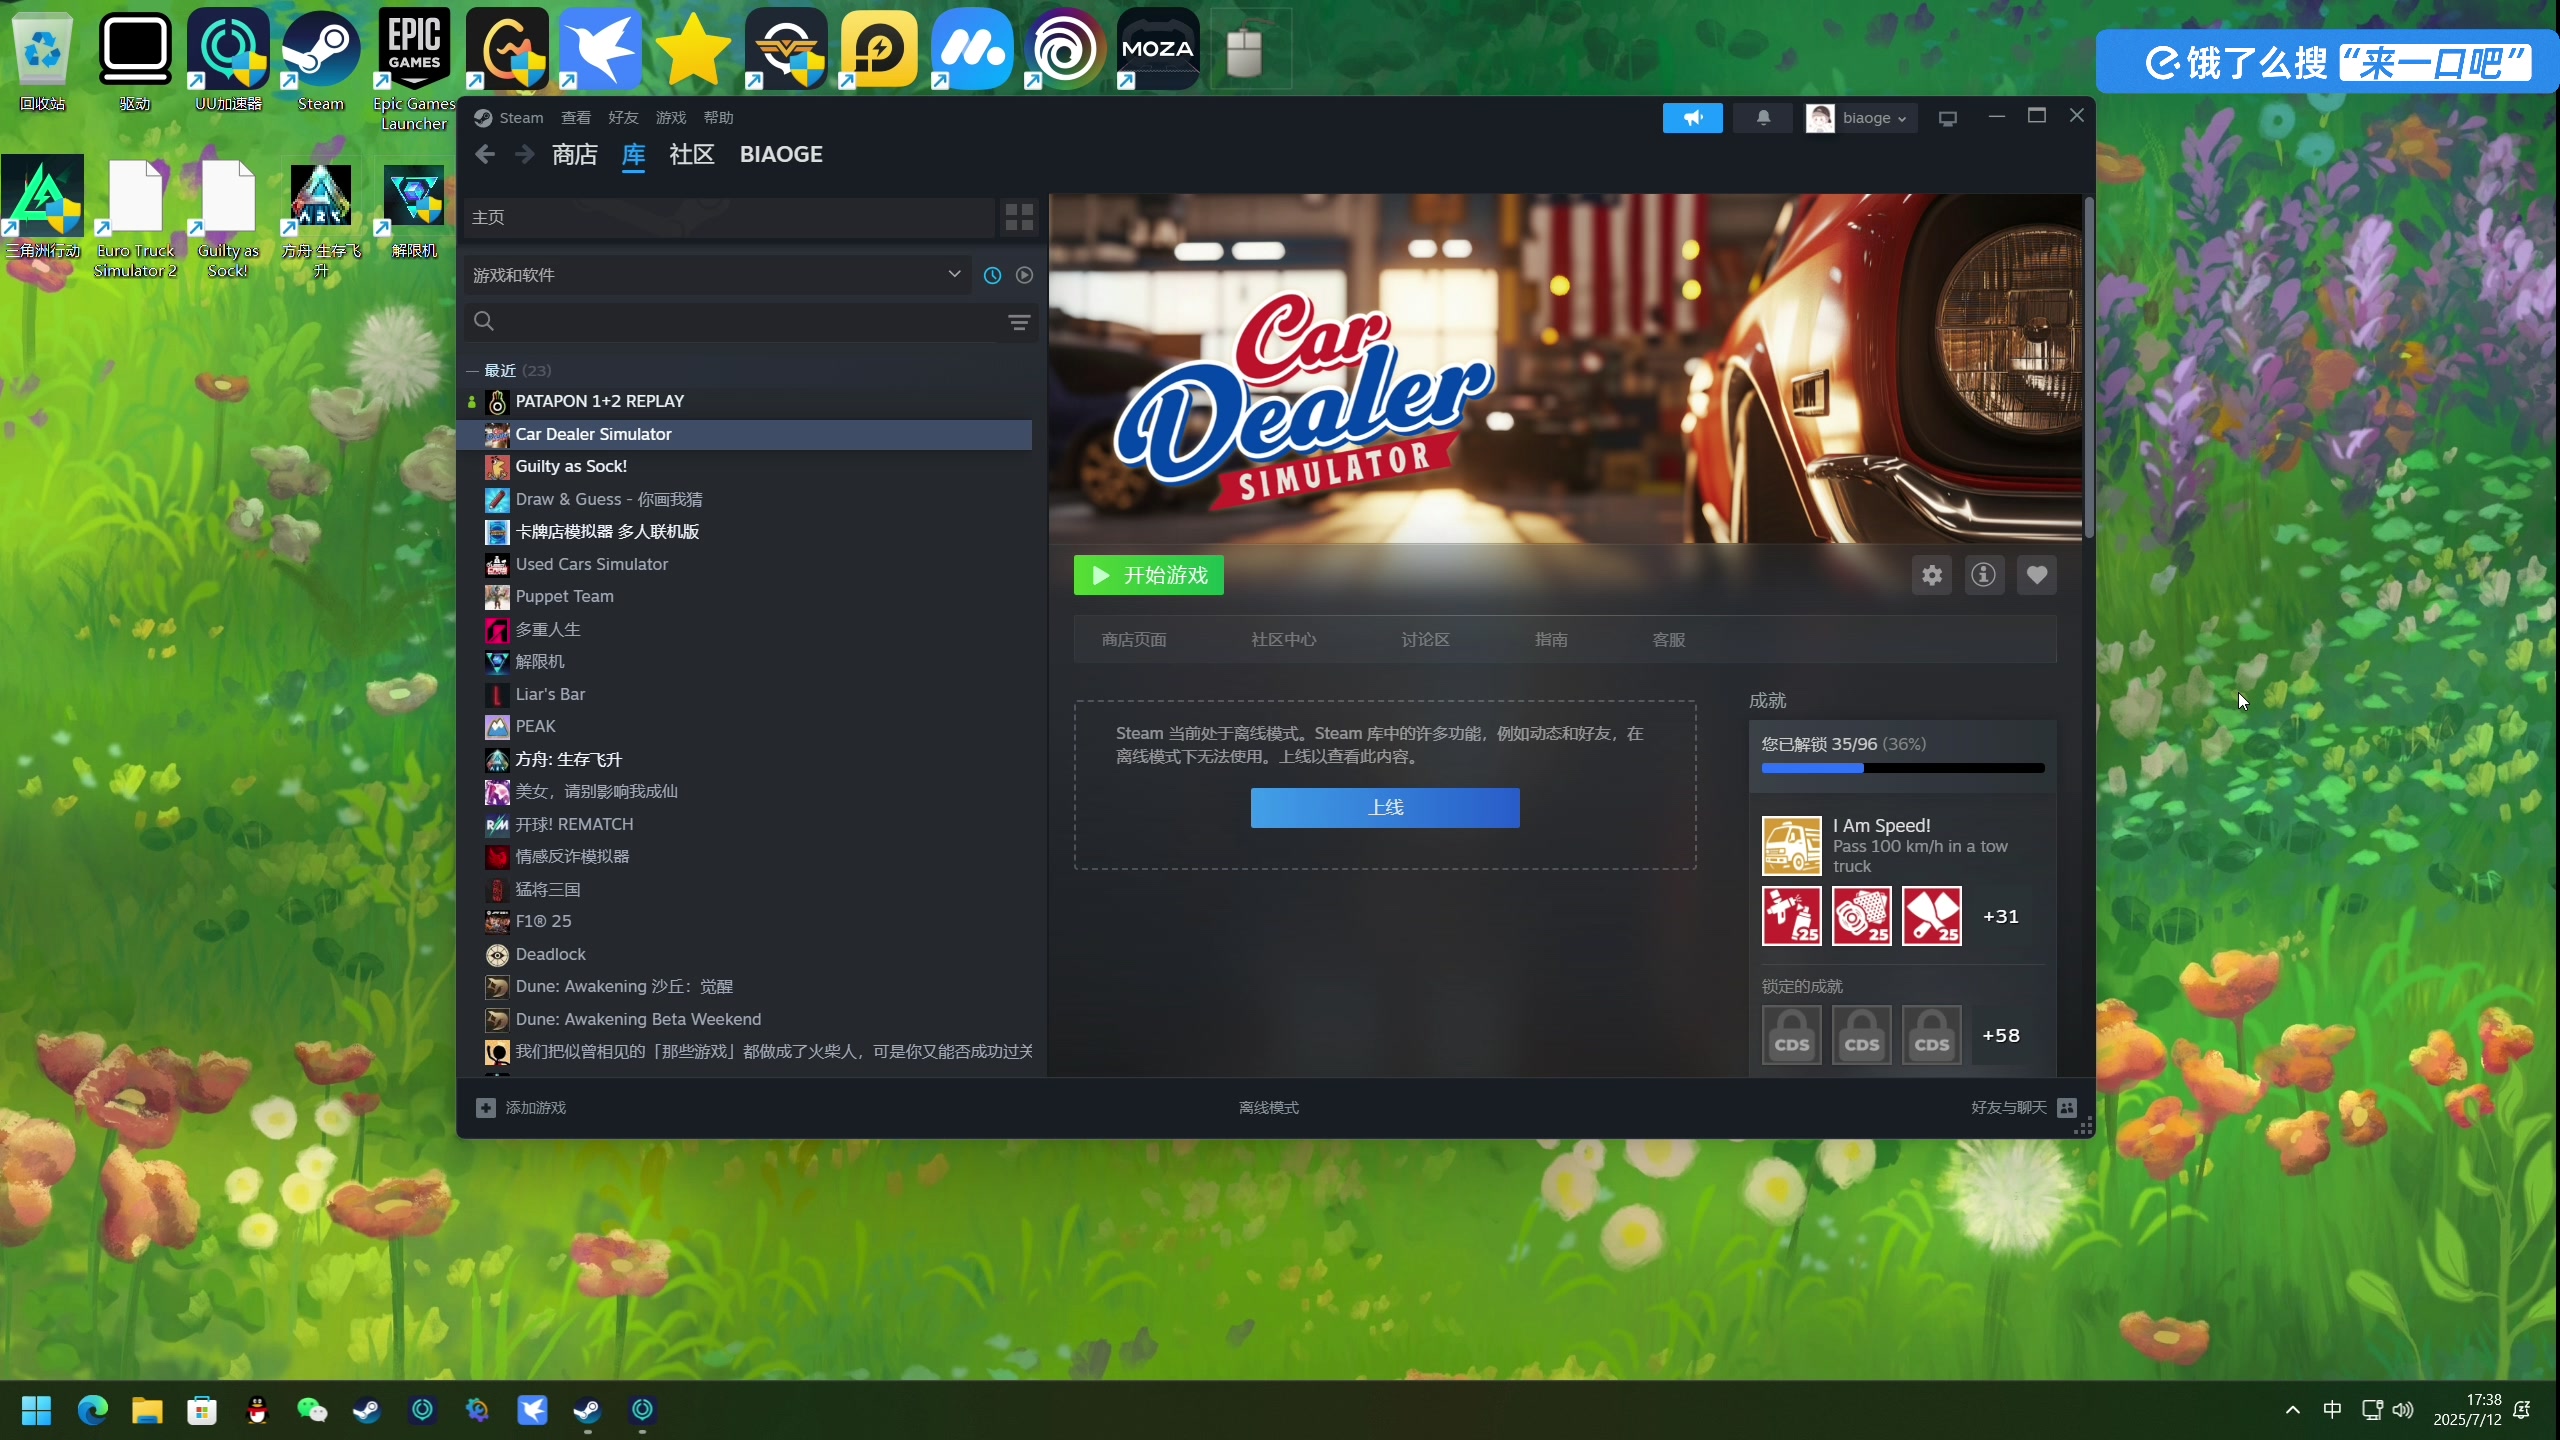Open the Ubisoft Connect desktop icon

pos(1065,48)
